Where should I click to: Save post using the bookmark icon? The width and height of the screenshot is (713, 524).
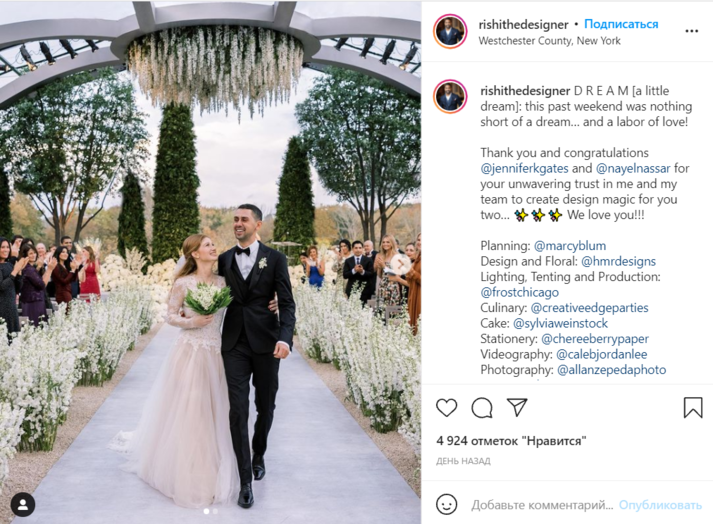click(693, 407)
